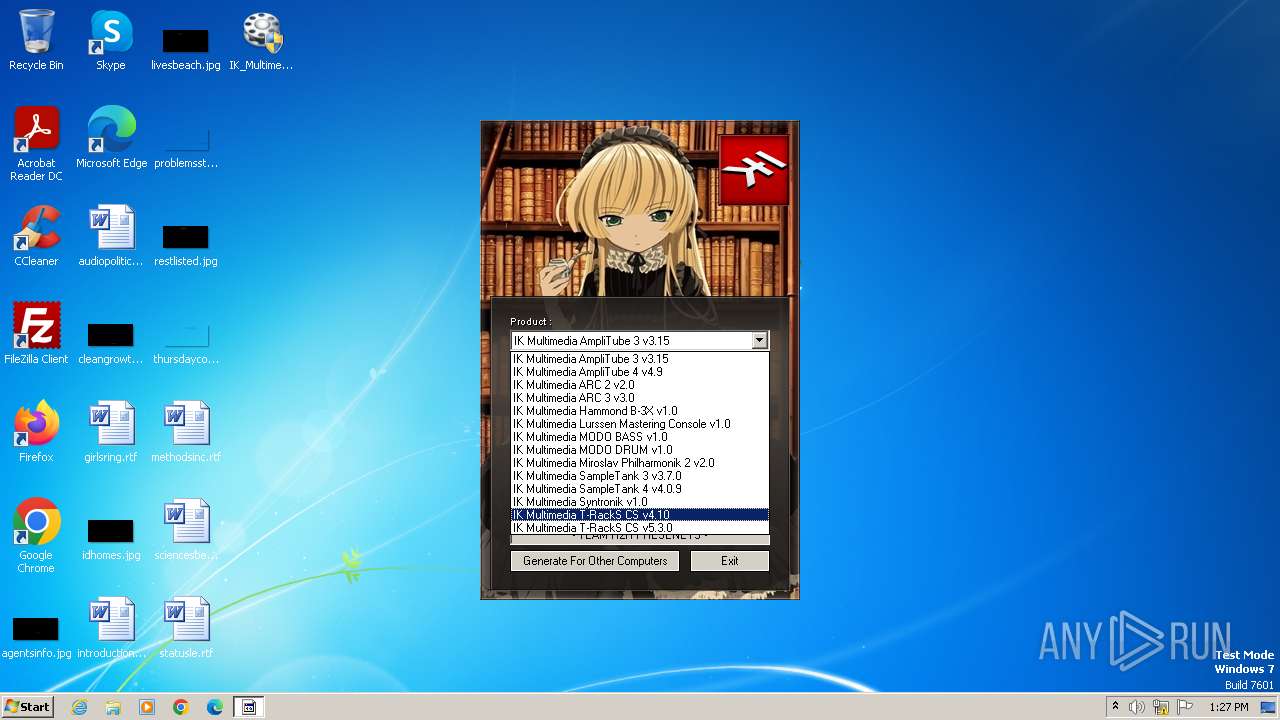Viewport: 1280px width, 720px height.
Task: Select the audiopolitic... Word document
Action: [x=111, y=236]
